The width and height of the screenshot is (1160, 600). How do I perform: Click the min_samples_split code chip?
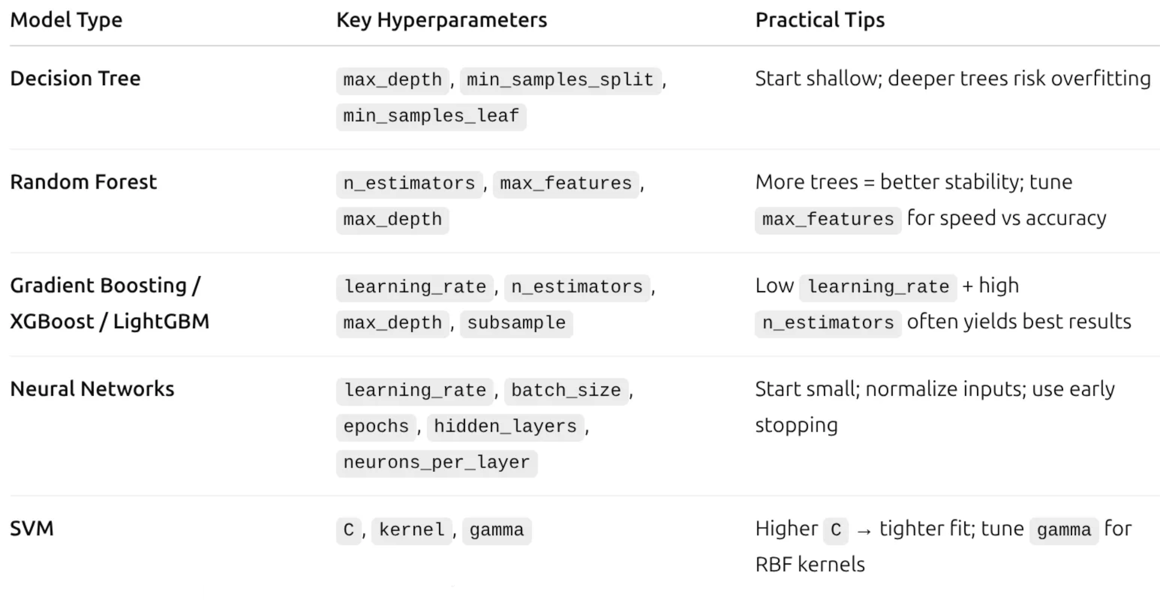[561, 80]
